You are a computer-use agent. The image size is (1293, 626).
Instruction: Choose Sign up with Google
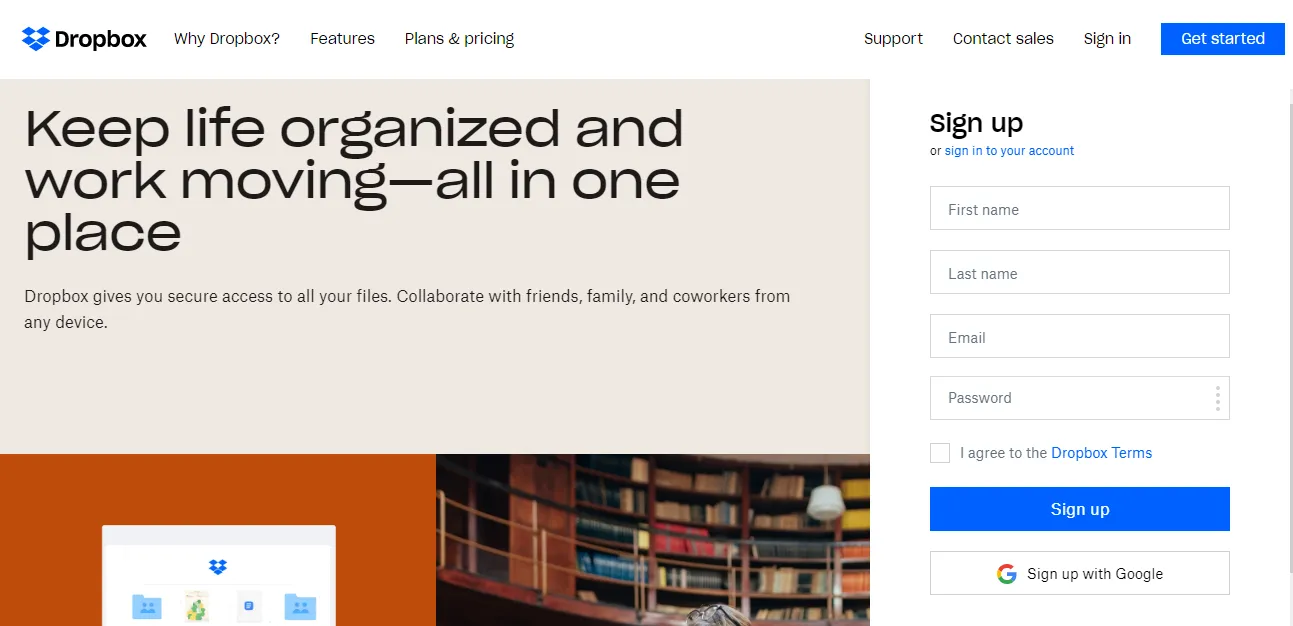coord(1080,573)
